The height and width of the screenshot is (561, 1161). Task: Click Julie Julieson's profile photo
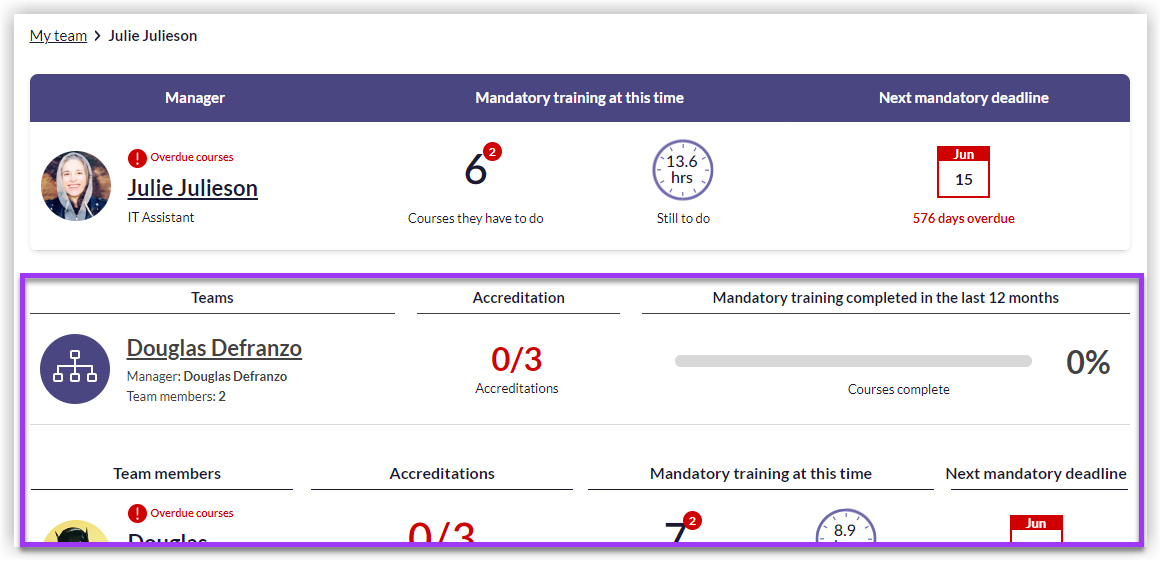point(76,186)
